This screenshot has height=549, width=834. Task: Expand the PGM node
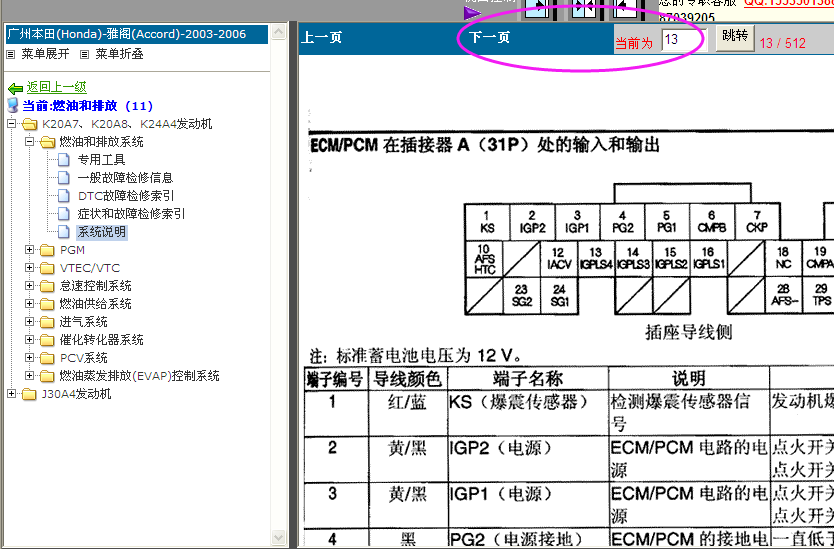point(30,249)
